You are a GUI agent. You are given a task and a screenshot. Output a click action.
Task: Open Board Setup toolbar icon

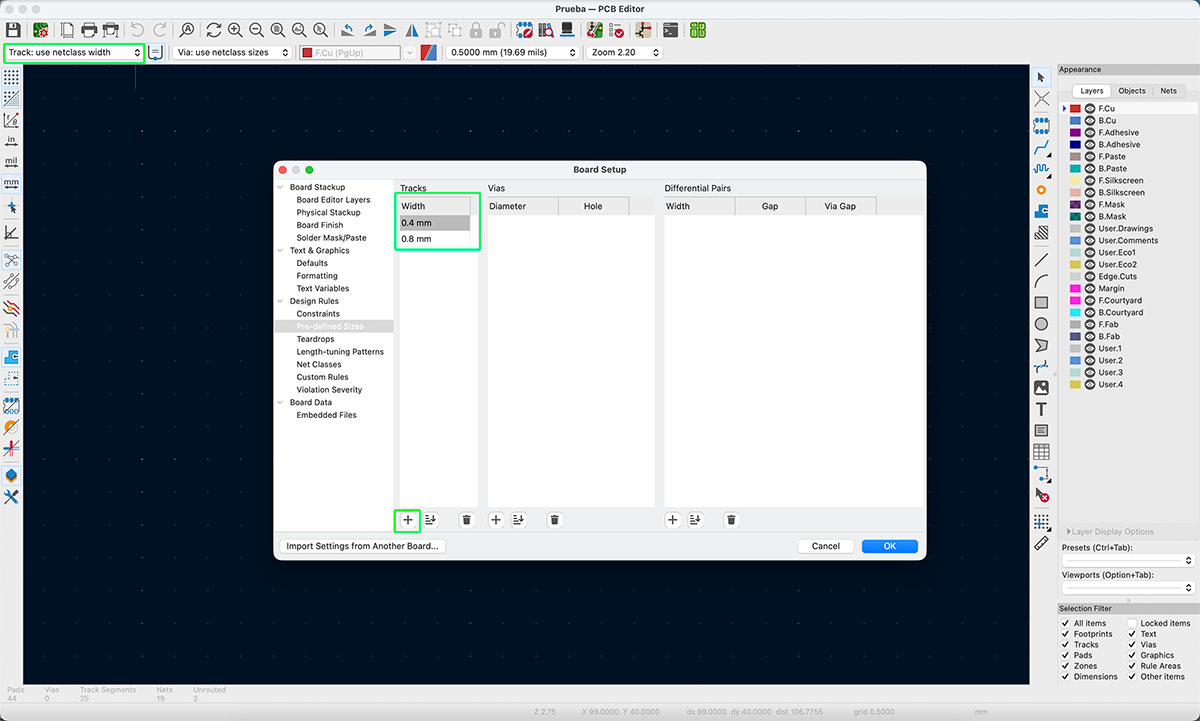pyautogui.click(x=41, y=30)
